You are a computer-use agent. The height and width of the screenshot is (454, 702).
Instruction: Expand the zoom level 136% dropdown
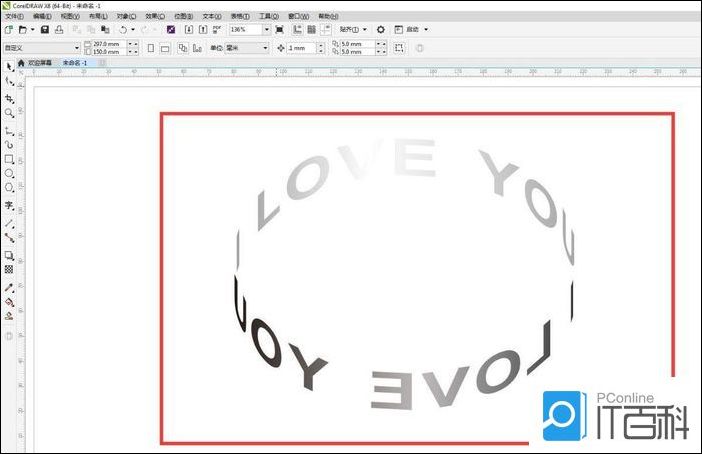click(268, 30)
